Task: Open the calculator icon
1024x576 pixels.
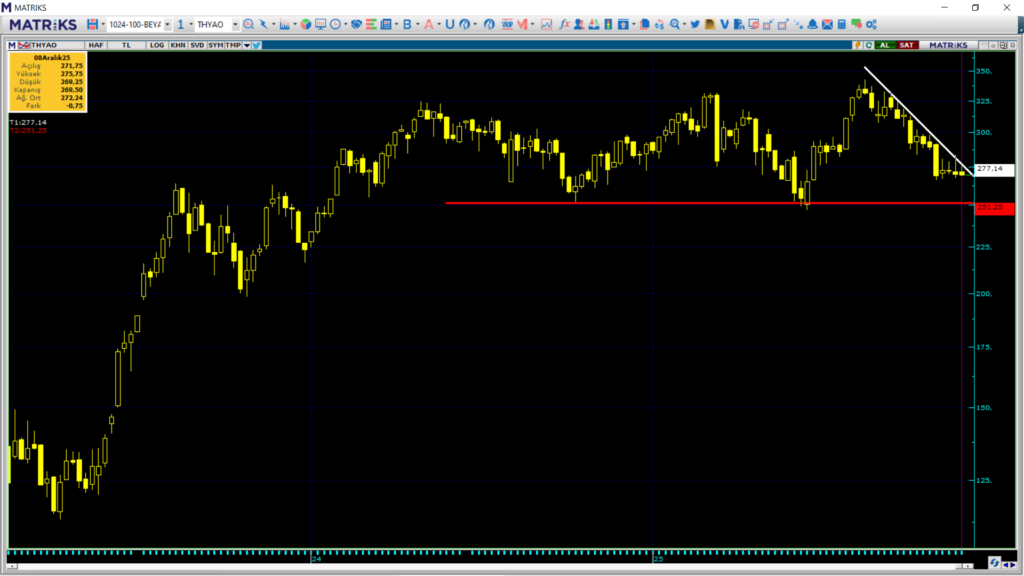Action: coord(842,24)
